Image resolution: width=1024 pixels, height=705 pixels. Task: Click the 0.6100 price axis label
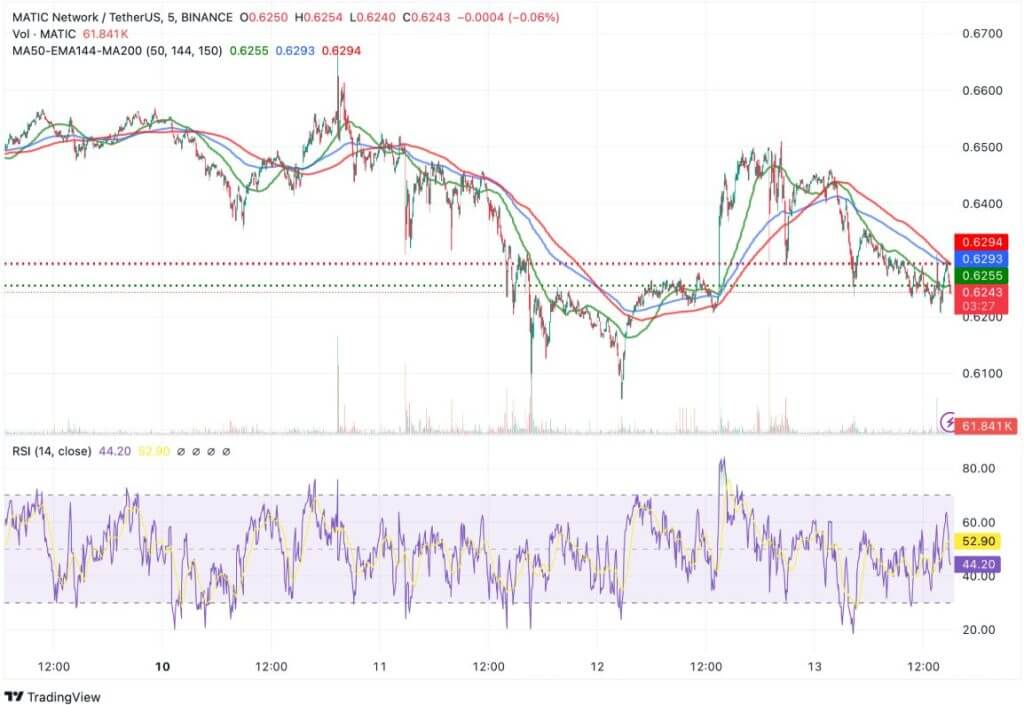(982, 374)
